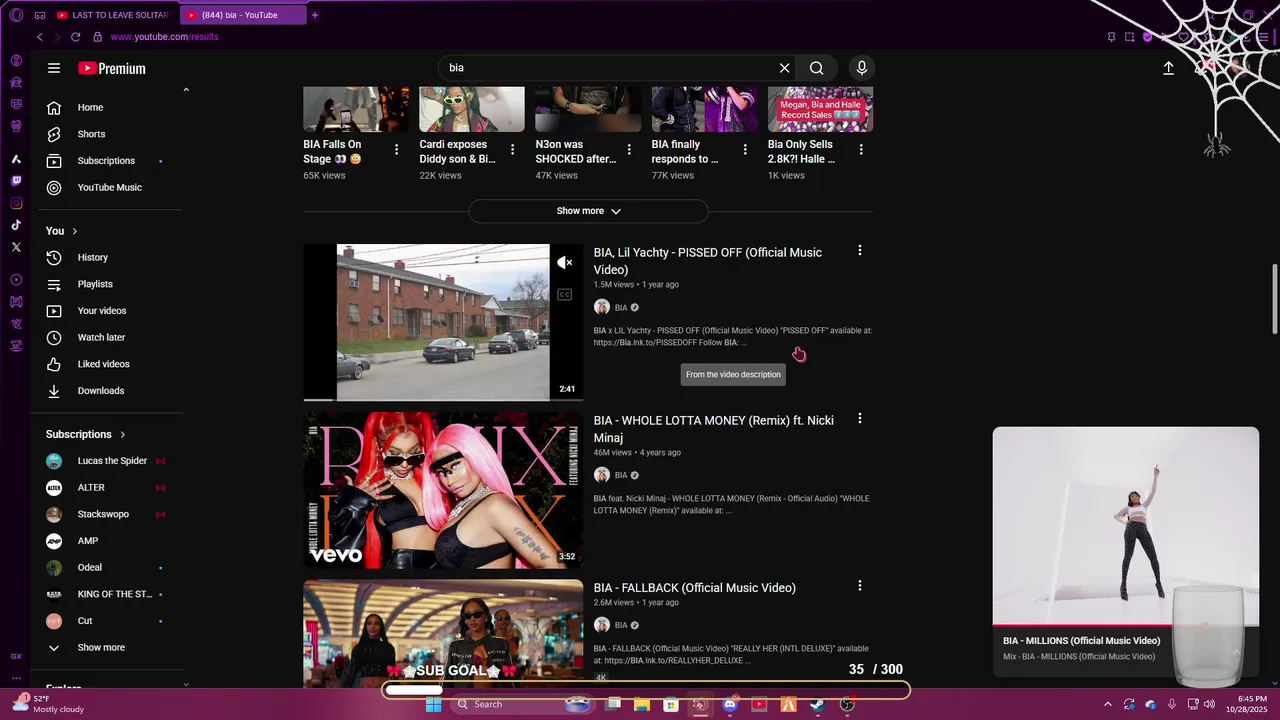
Task: Open options menu for PISSED OFF video
Action: click(859, 251)
